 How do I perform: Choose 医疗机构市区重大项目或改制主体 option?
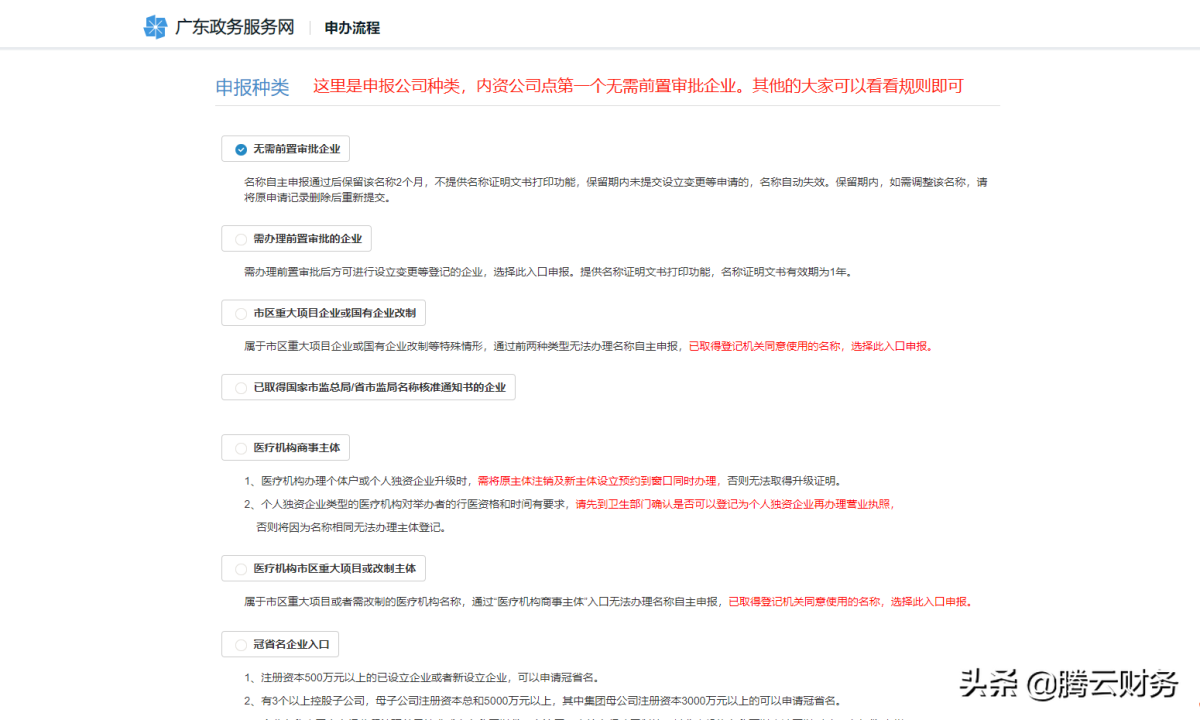(x=241, y=569)
